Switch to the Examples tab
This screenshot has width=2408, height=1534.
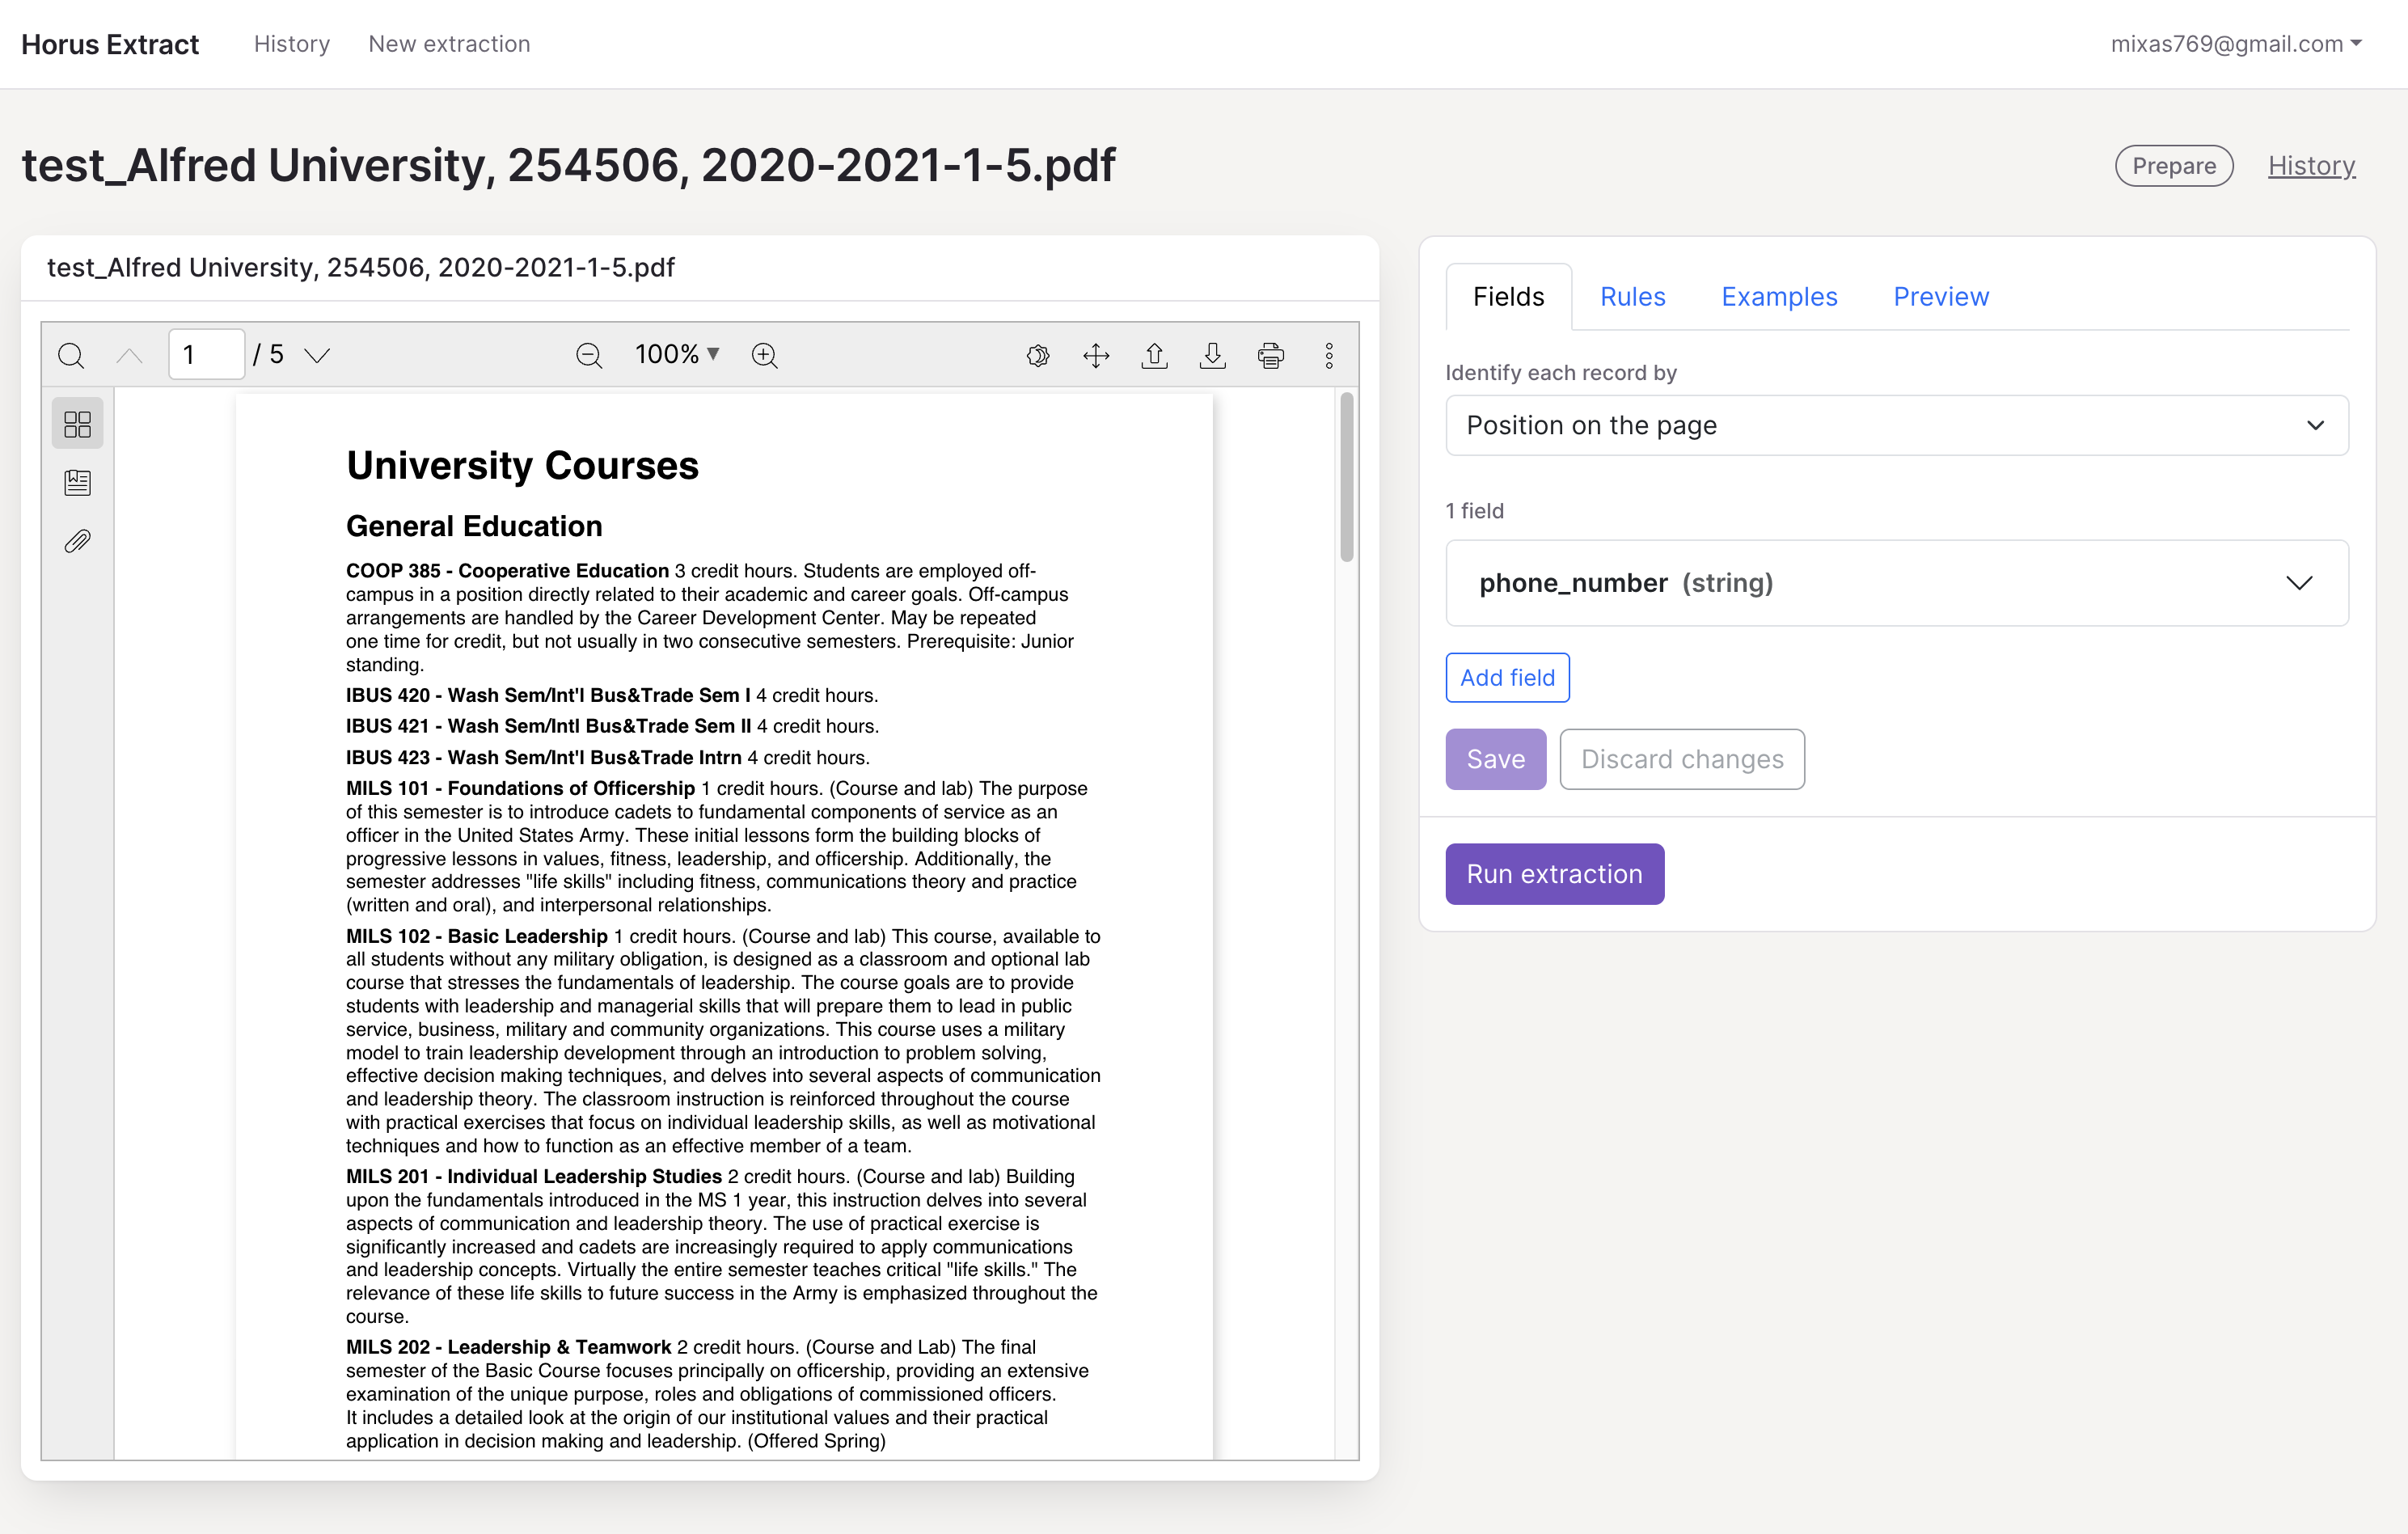click(x=1779, y=297)
